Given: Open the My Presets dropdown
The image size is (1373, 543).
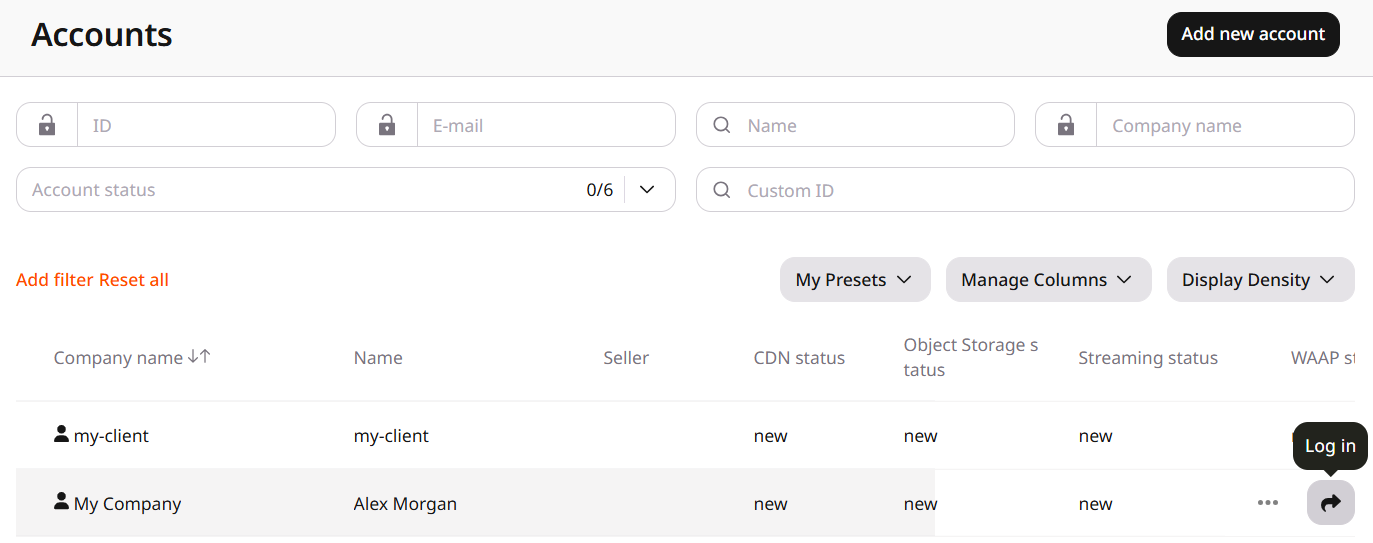Looking at the screenshot, I should click(x=855, y=280).
